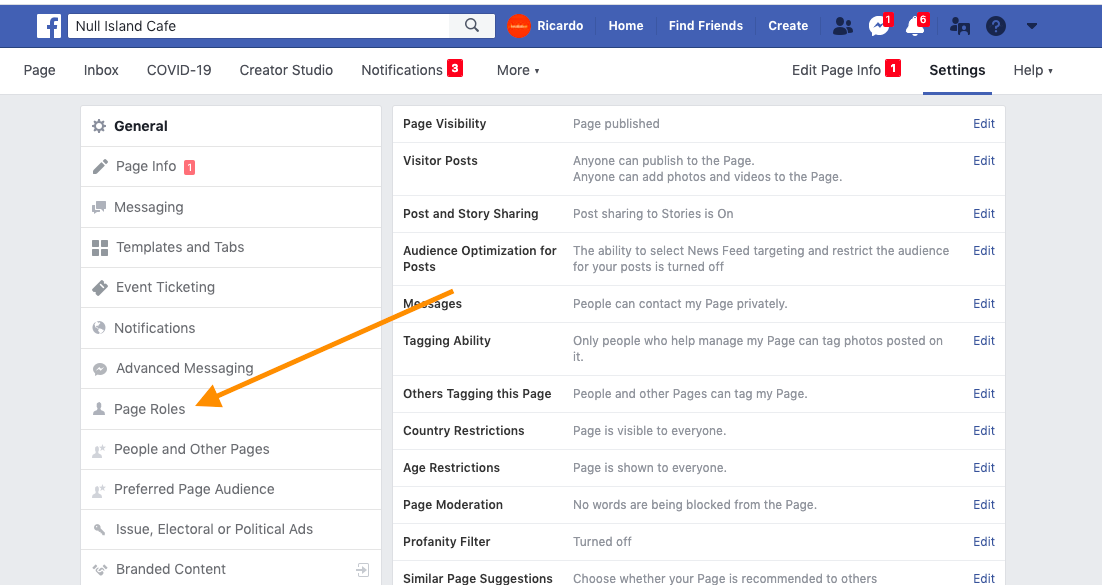Screen dimensions: 1102x585
Task: Edit the Page Visibility setting
Action: [983, 124]
